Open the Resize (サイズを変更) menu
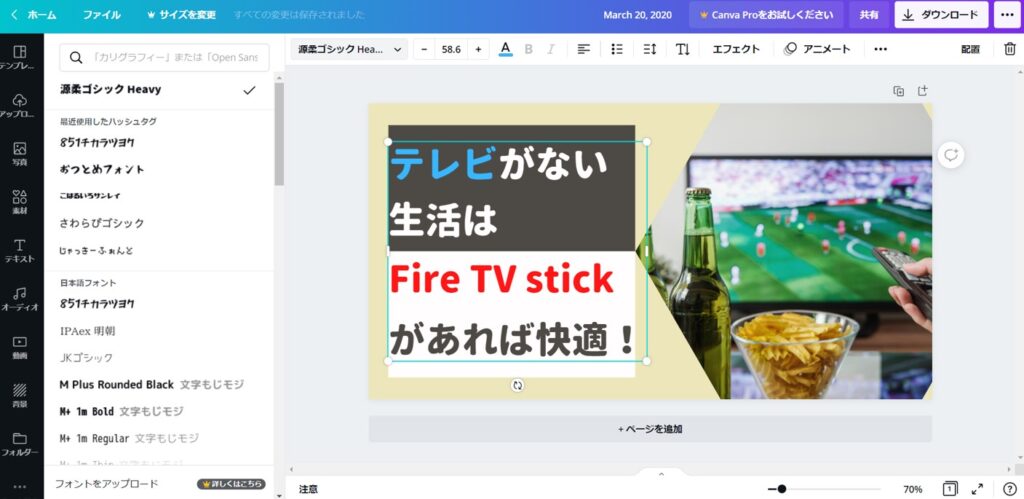The height and width of the screenshot is (499, 1024). pyautogui.click(x=182, y=14)
